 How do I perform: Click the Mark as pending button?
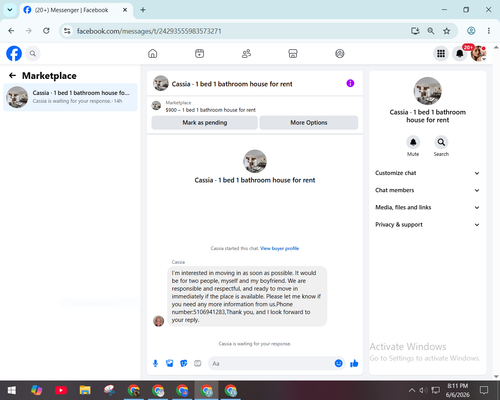205,122
